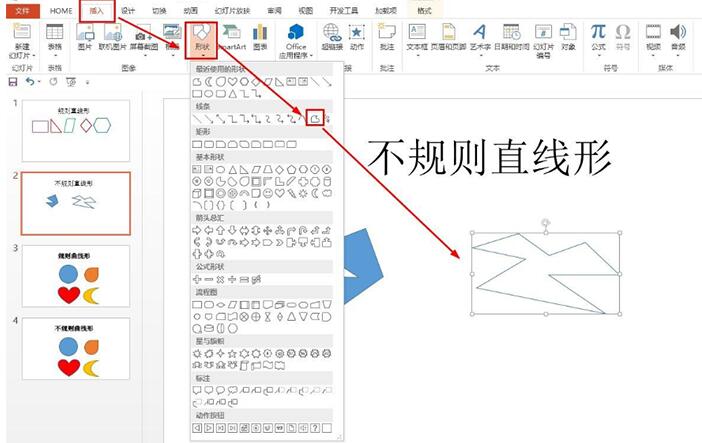Image resolution: width=702 pixels, height=443 pixels.
Task: Select the four-way arrow in the 箭头总汇 section
Action: pos(268,230)
